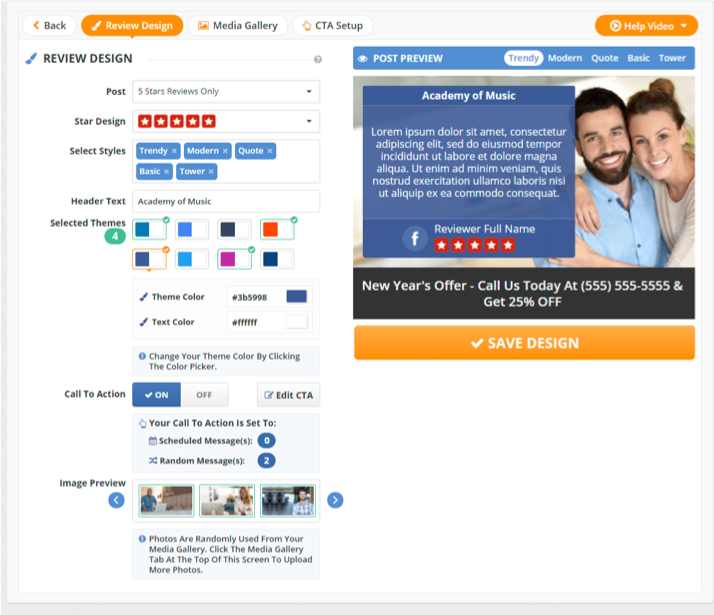The width and height of the screenshot is (714, 615).
Task: Click the Scheduled Messages count badge 0
Action: pyautogui.click(x=267, y=441)
